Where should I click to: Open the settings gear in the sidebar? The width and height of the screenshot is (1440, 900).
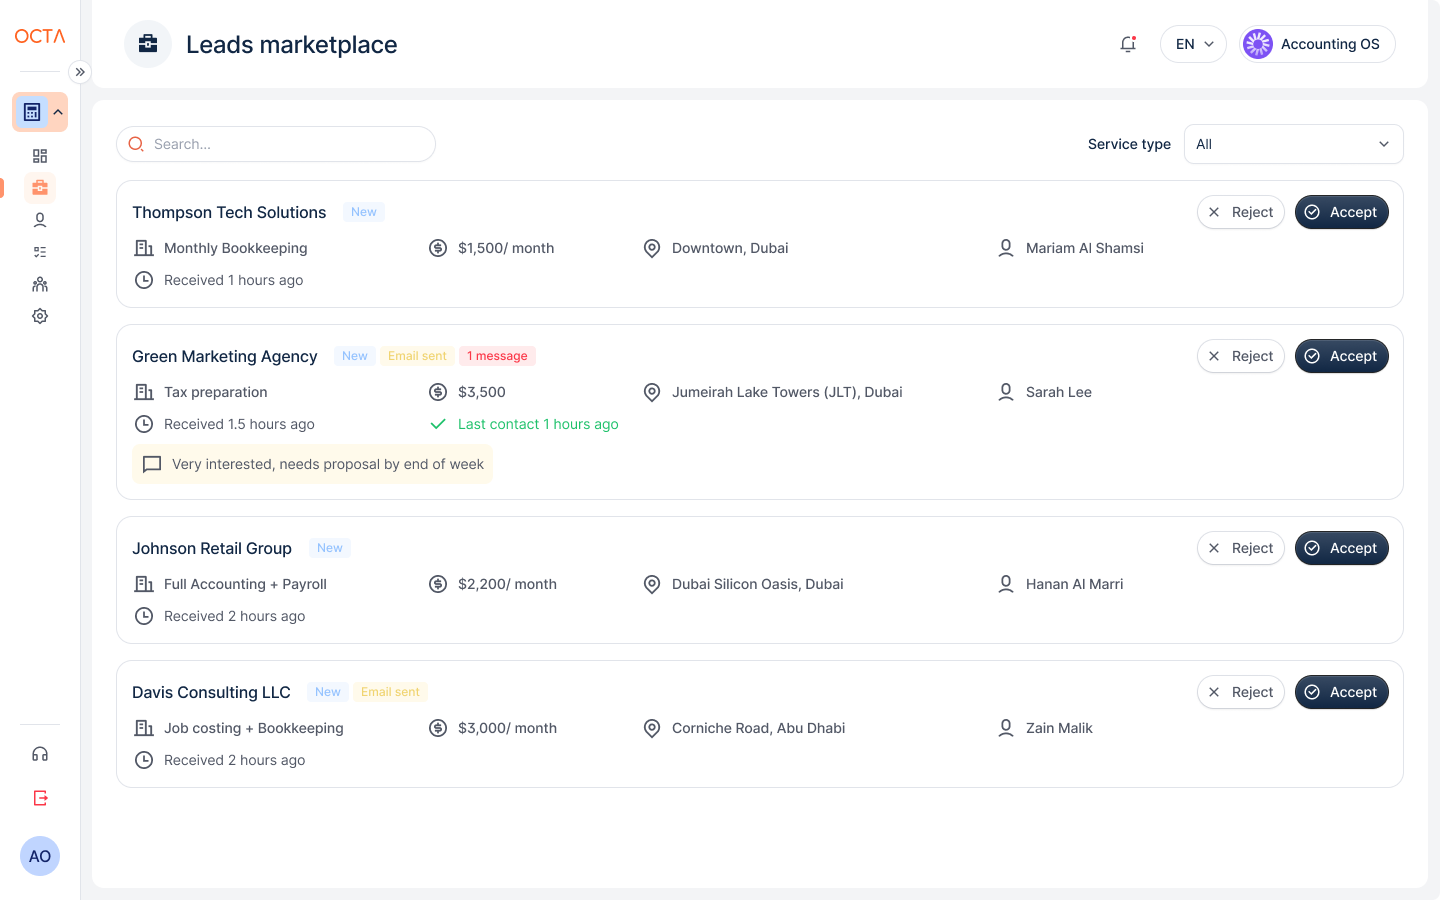pyautogui.click(x=40, y=316)
